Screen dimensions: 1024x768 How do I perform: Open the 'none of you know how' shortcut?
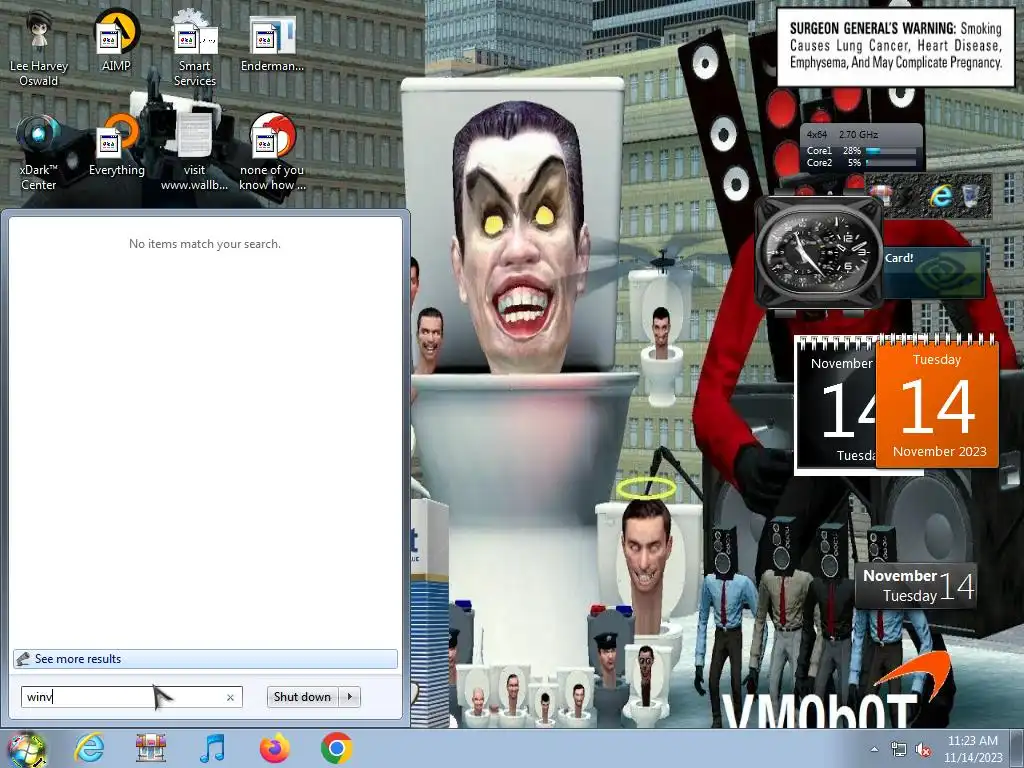tap(272, 152)
